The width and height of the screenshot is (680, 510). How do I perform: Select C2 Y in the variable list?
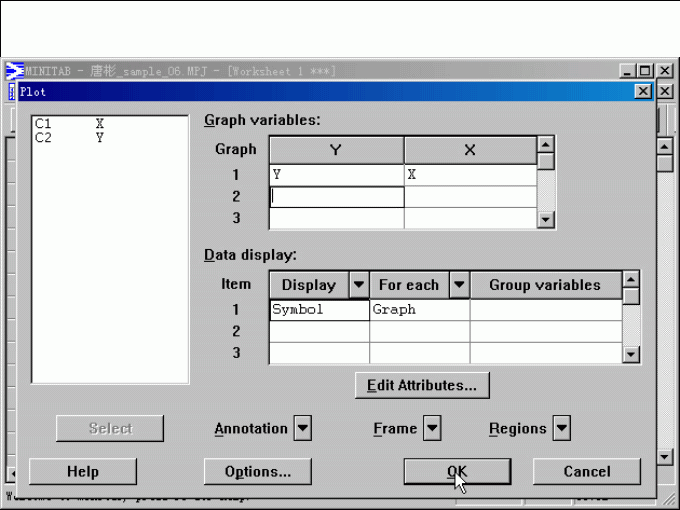pos(68,138)
